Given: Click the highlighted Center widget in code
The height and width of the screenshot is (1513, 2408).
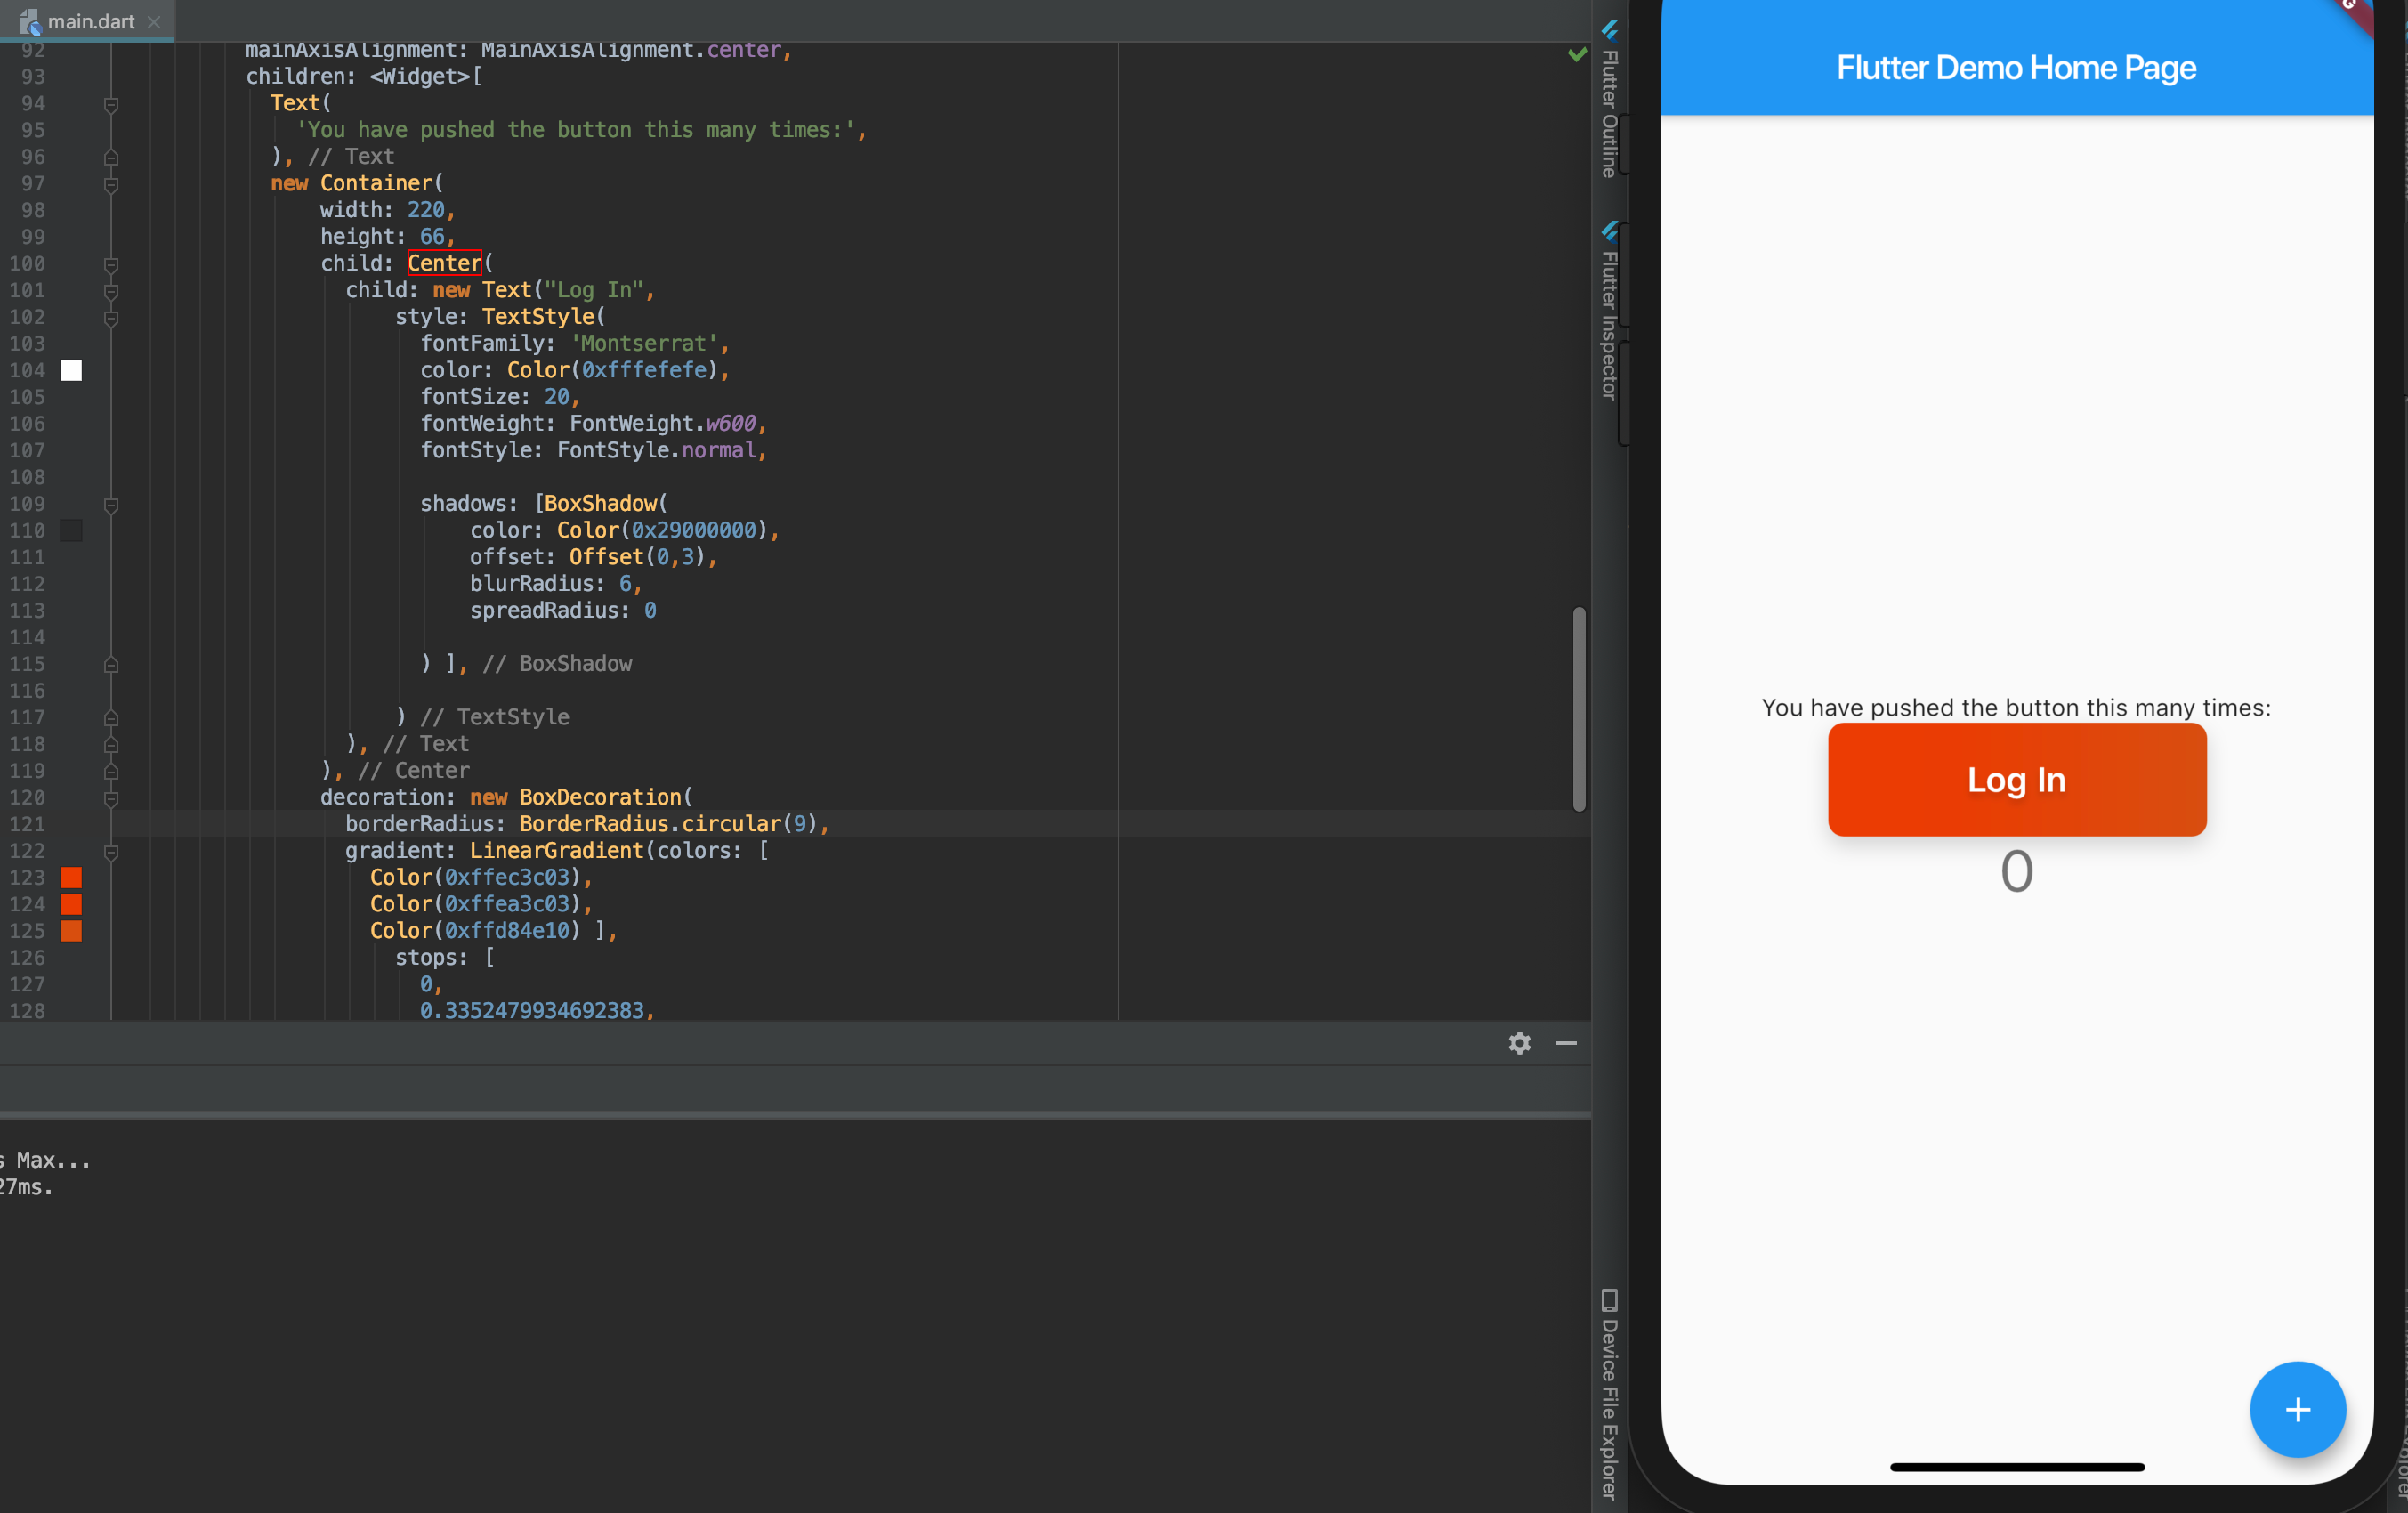Looking at the screenshot, I should click(x=444, y=263).
